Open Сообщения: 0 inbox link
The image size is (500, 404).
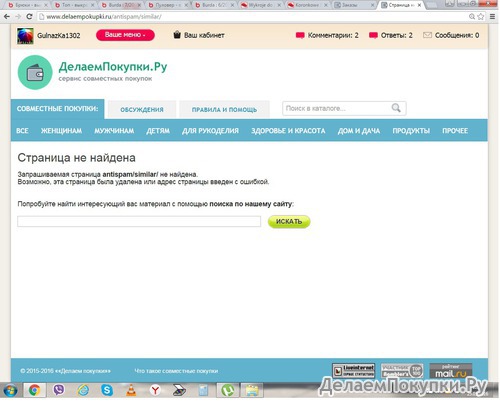pyautogui.click(x=451, y=35)
